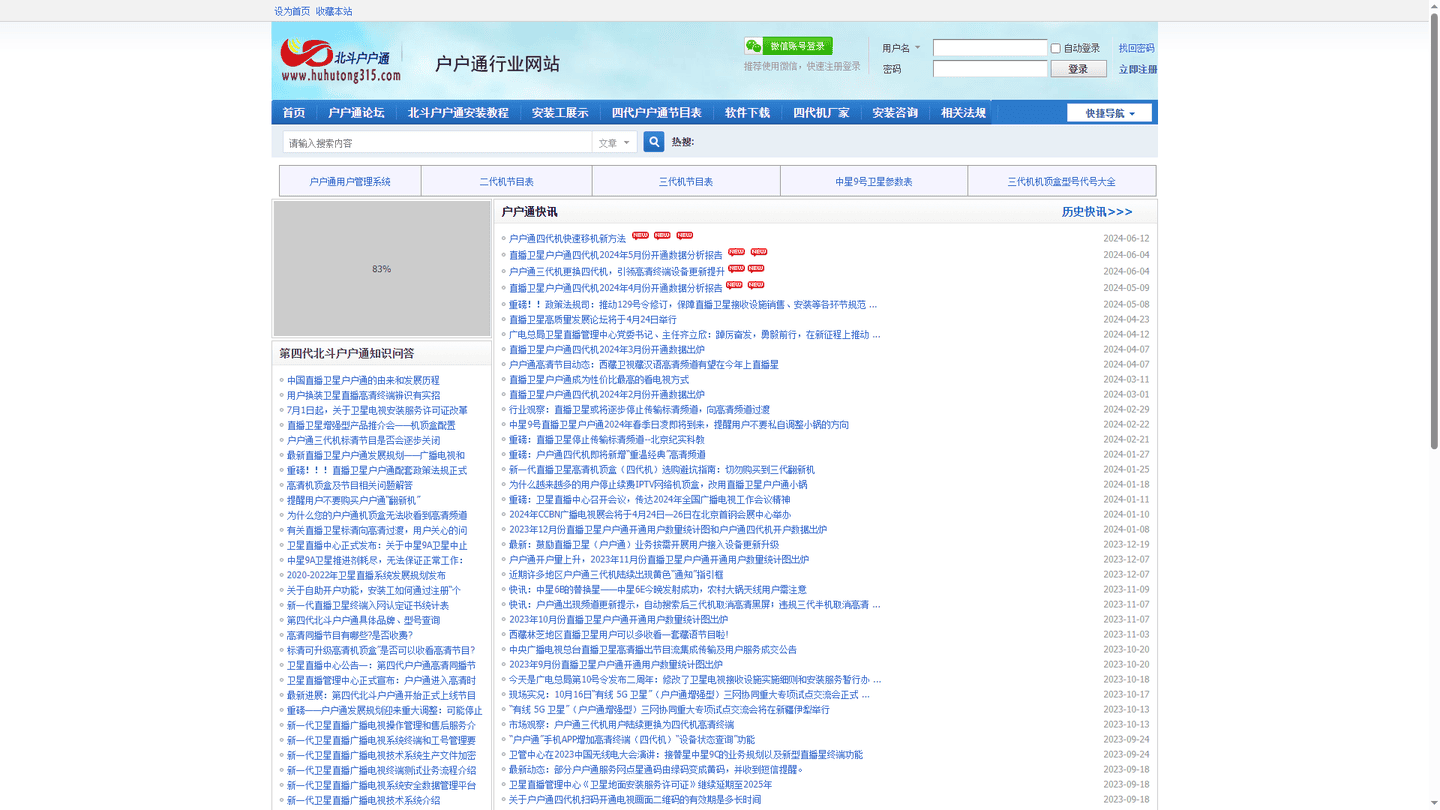1440x810 pixels.
Task: Open the 三代机节目表 link
Action: point(686,181)
